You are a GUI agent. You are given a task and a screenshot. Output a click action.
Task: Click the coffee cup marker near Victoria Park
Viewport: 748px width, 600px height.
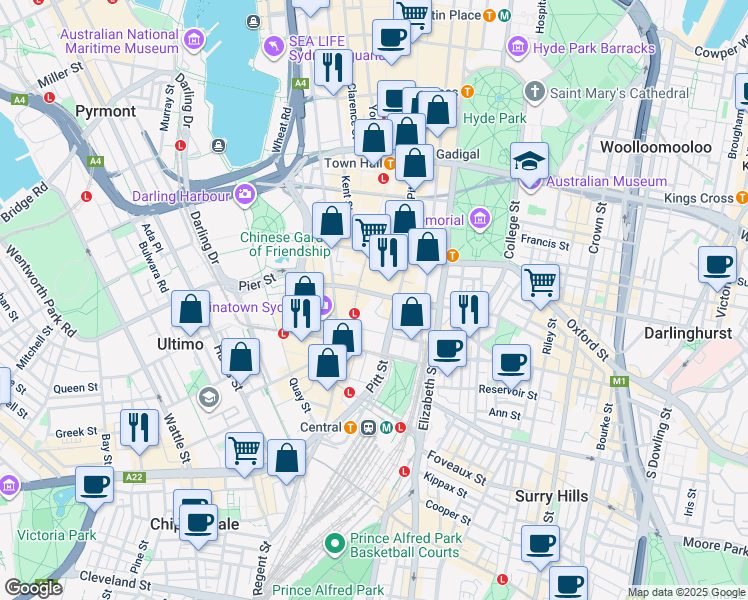click(95, 485)
